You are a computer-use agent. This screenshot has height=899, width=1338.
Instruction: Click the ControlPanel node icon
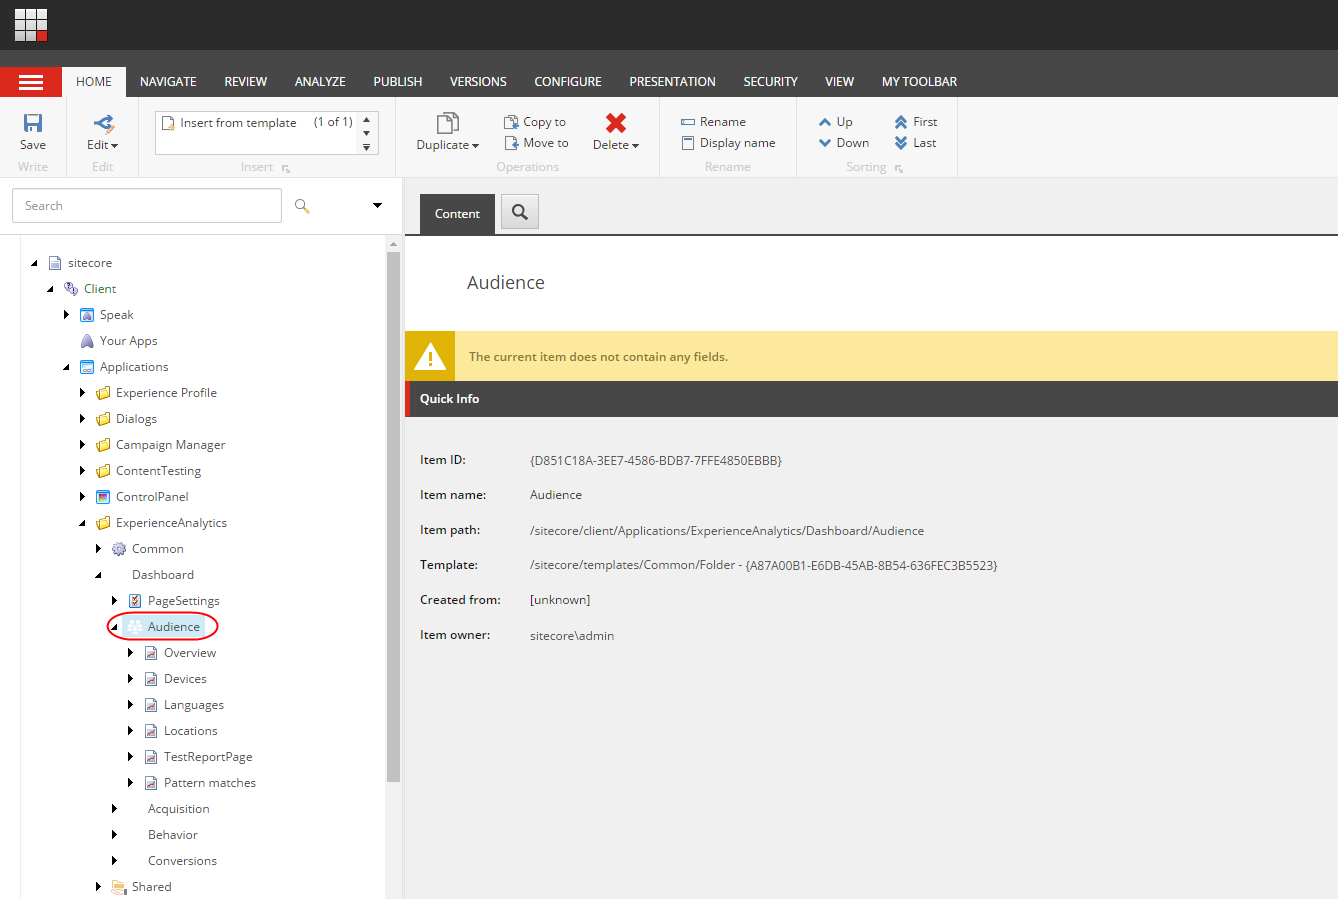click(103, 497)
